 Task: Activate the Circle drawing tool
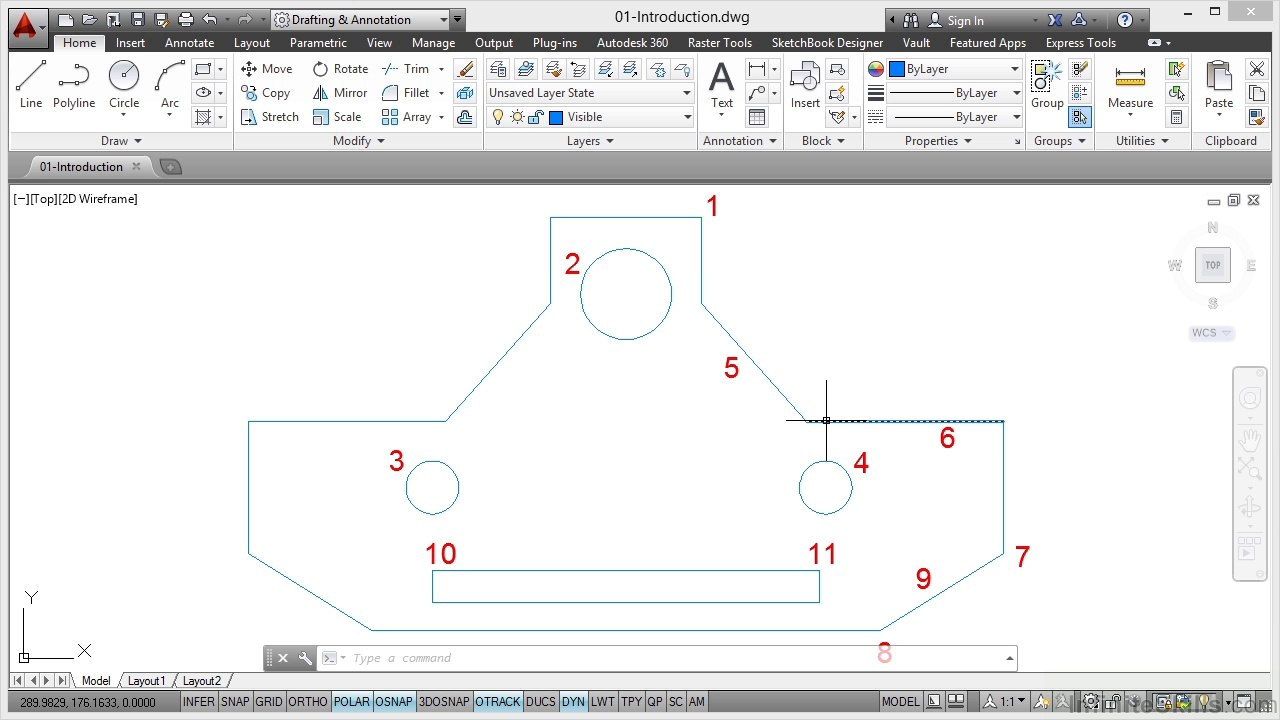[124, 85]
